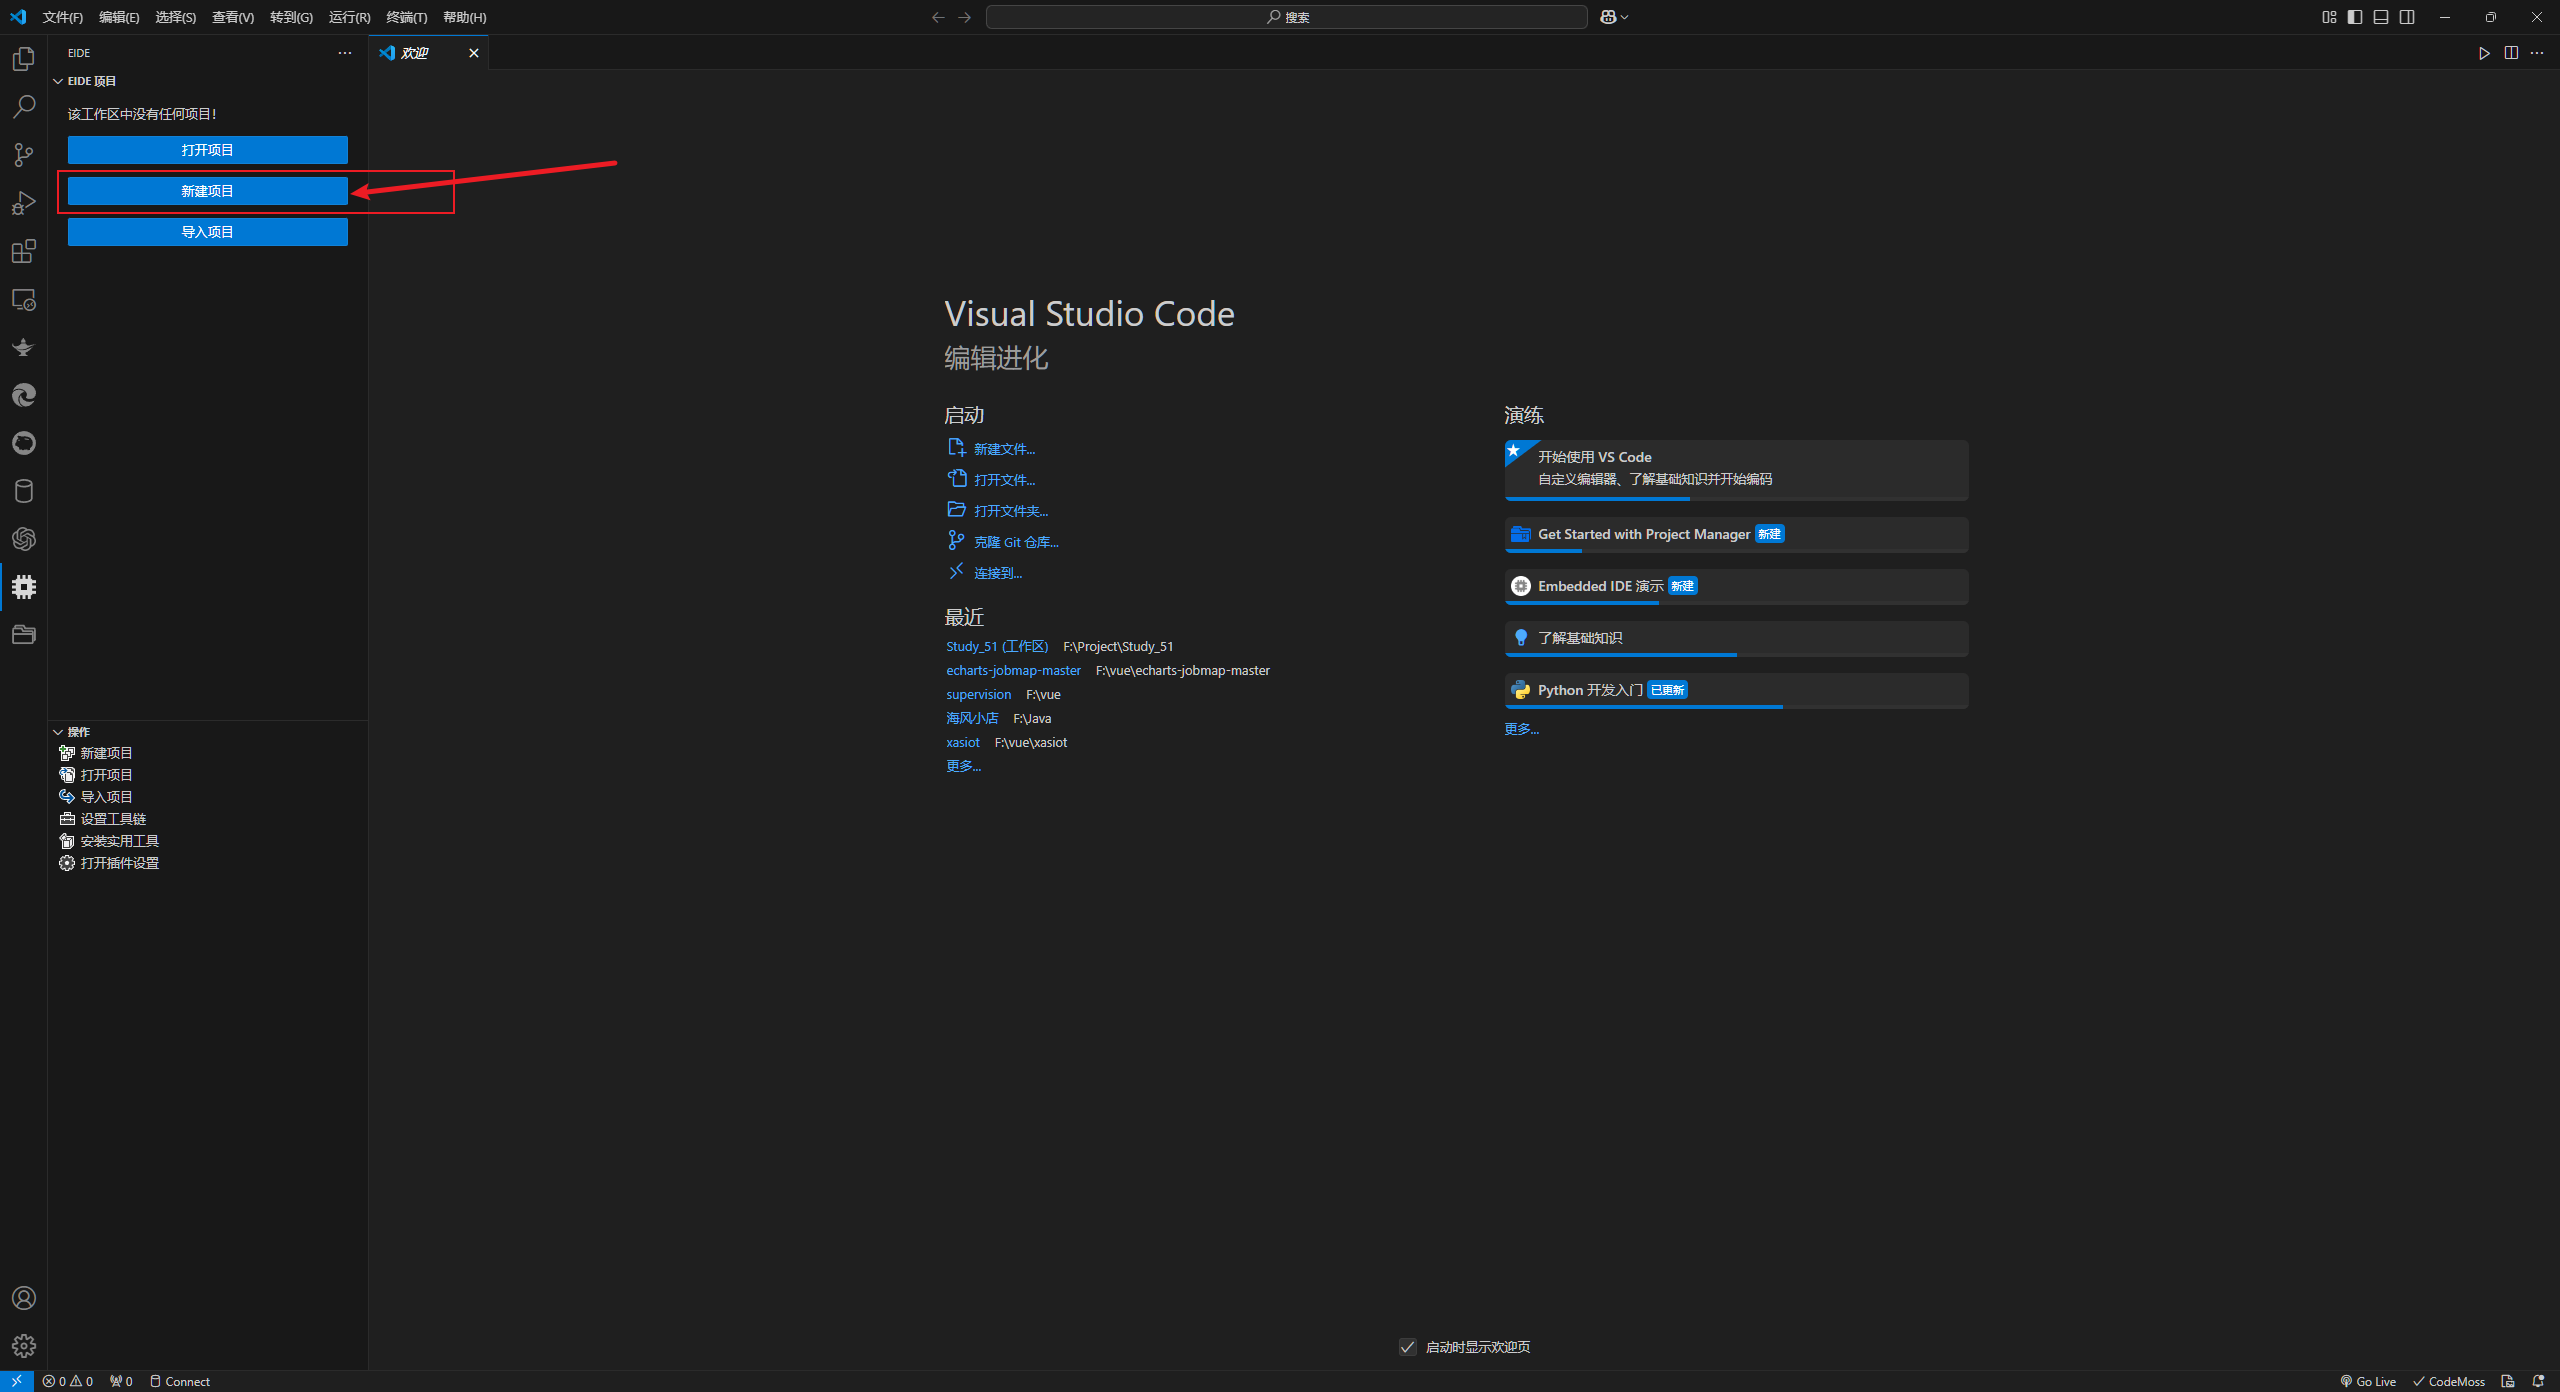Viewport: 2560px width, 1392px height.
Task: Open the Extensions view
Action: [24, 251]
